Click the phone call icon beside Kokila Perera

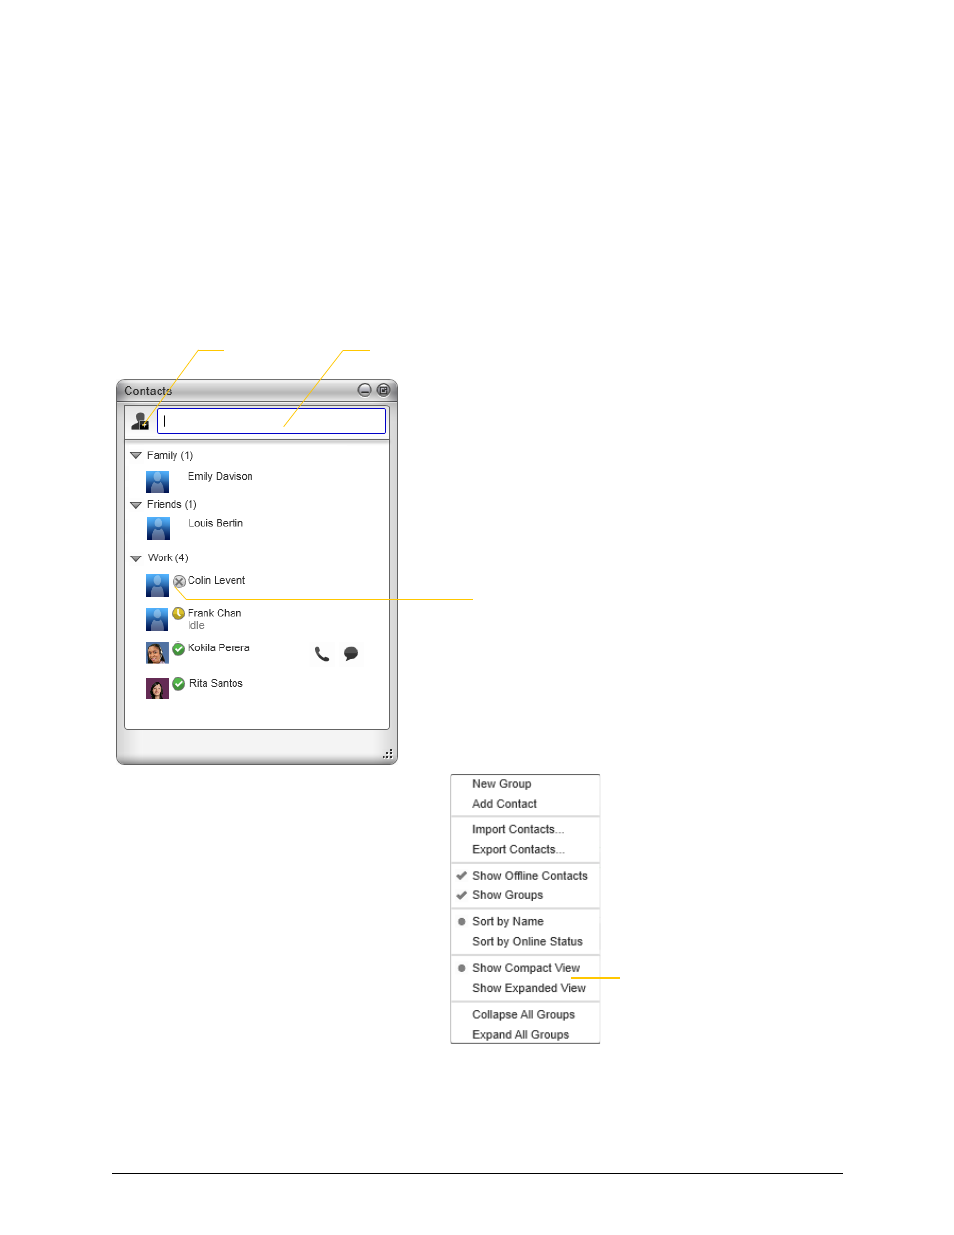coord(322,654)
